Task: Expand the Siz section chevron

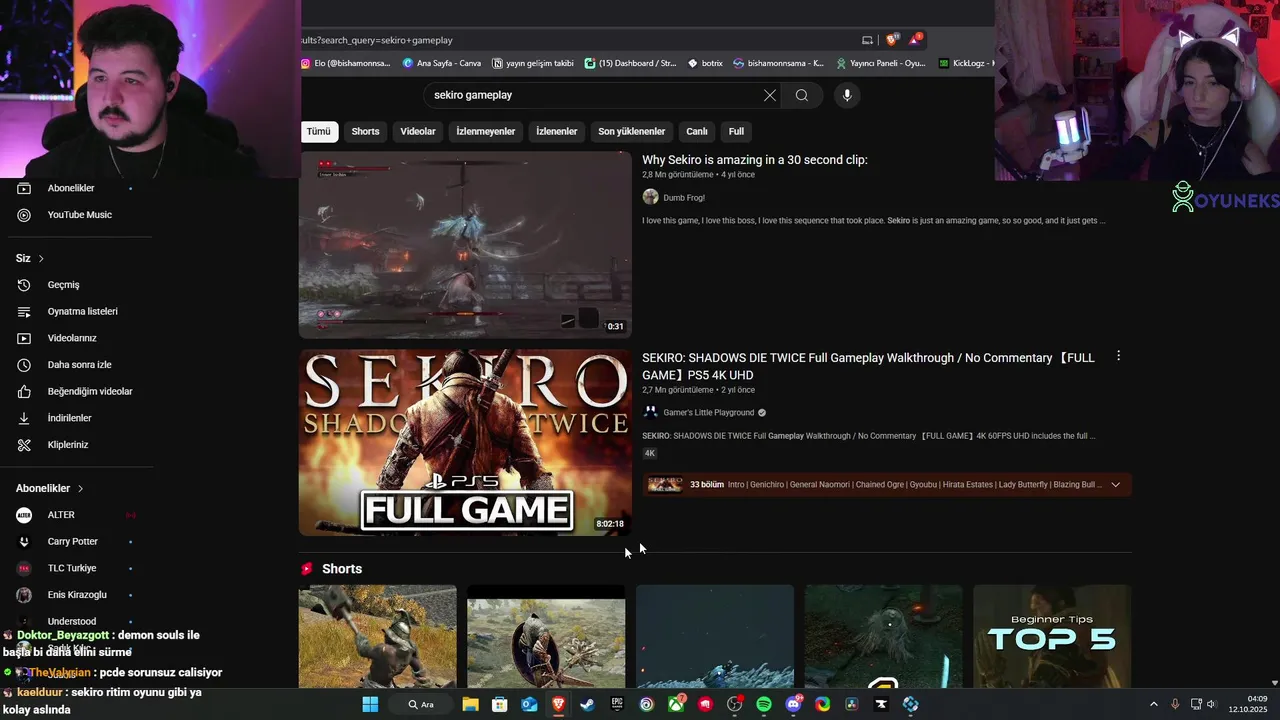Action: (41, 258)
